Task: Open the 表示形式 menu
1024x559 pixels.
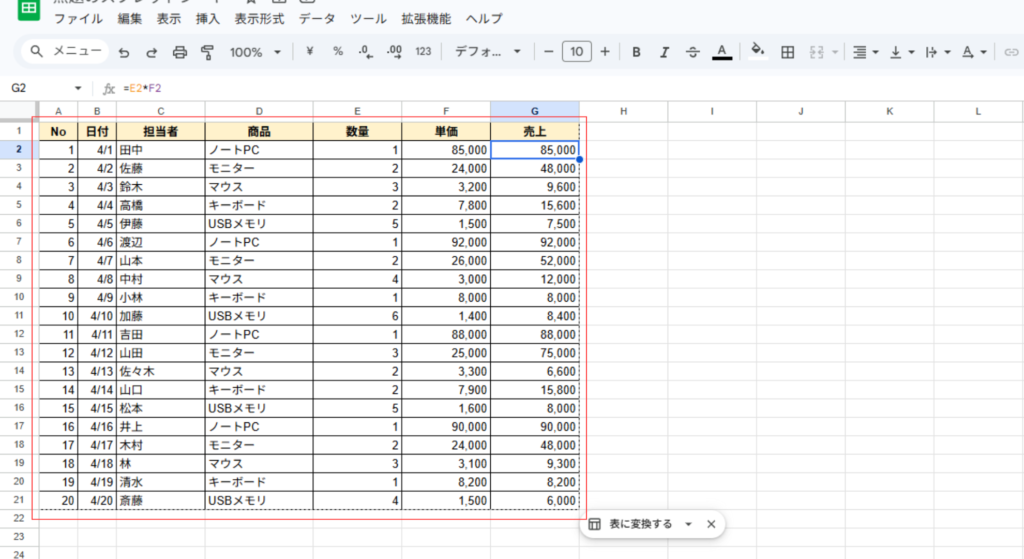Action: [259, 19]
